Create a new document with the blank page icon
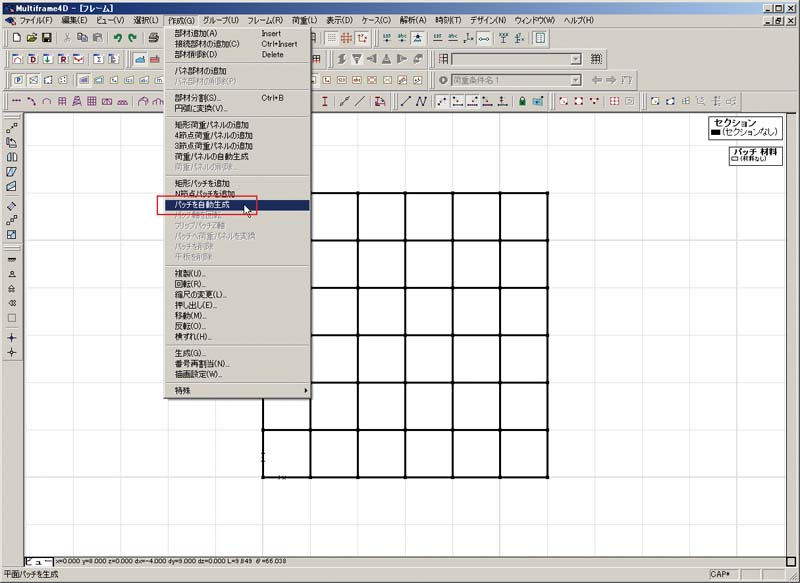 coord(16,38)
